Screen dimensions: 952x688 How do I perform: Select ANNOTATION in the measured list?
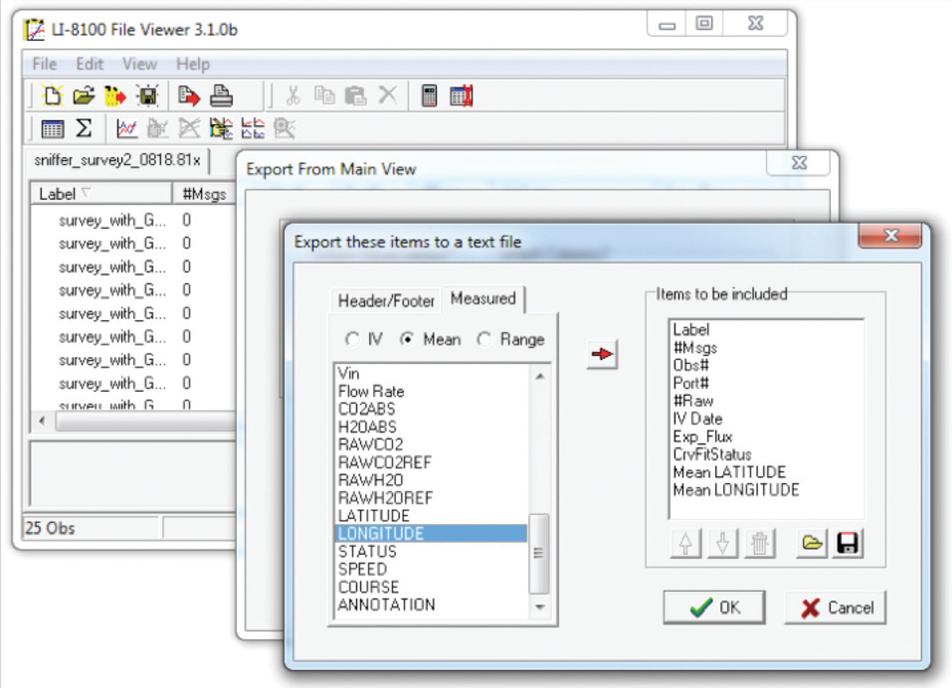[431, 605]
